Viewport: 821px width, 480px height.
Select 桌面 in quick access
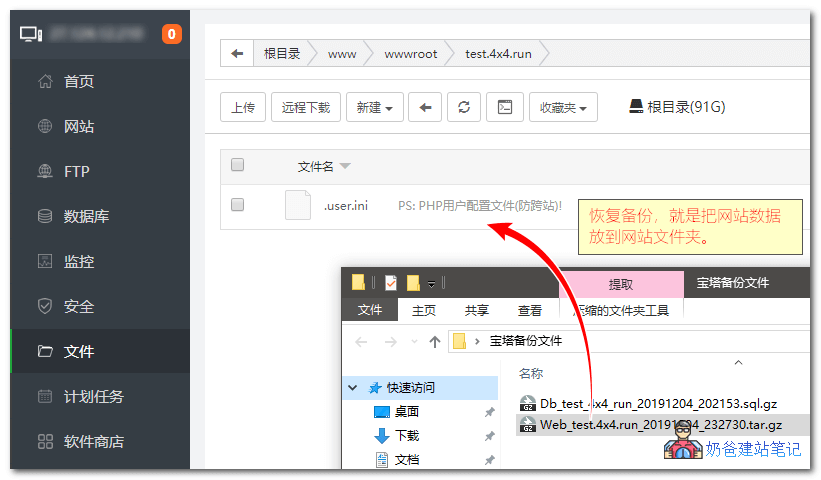coord(406,411)
